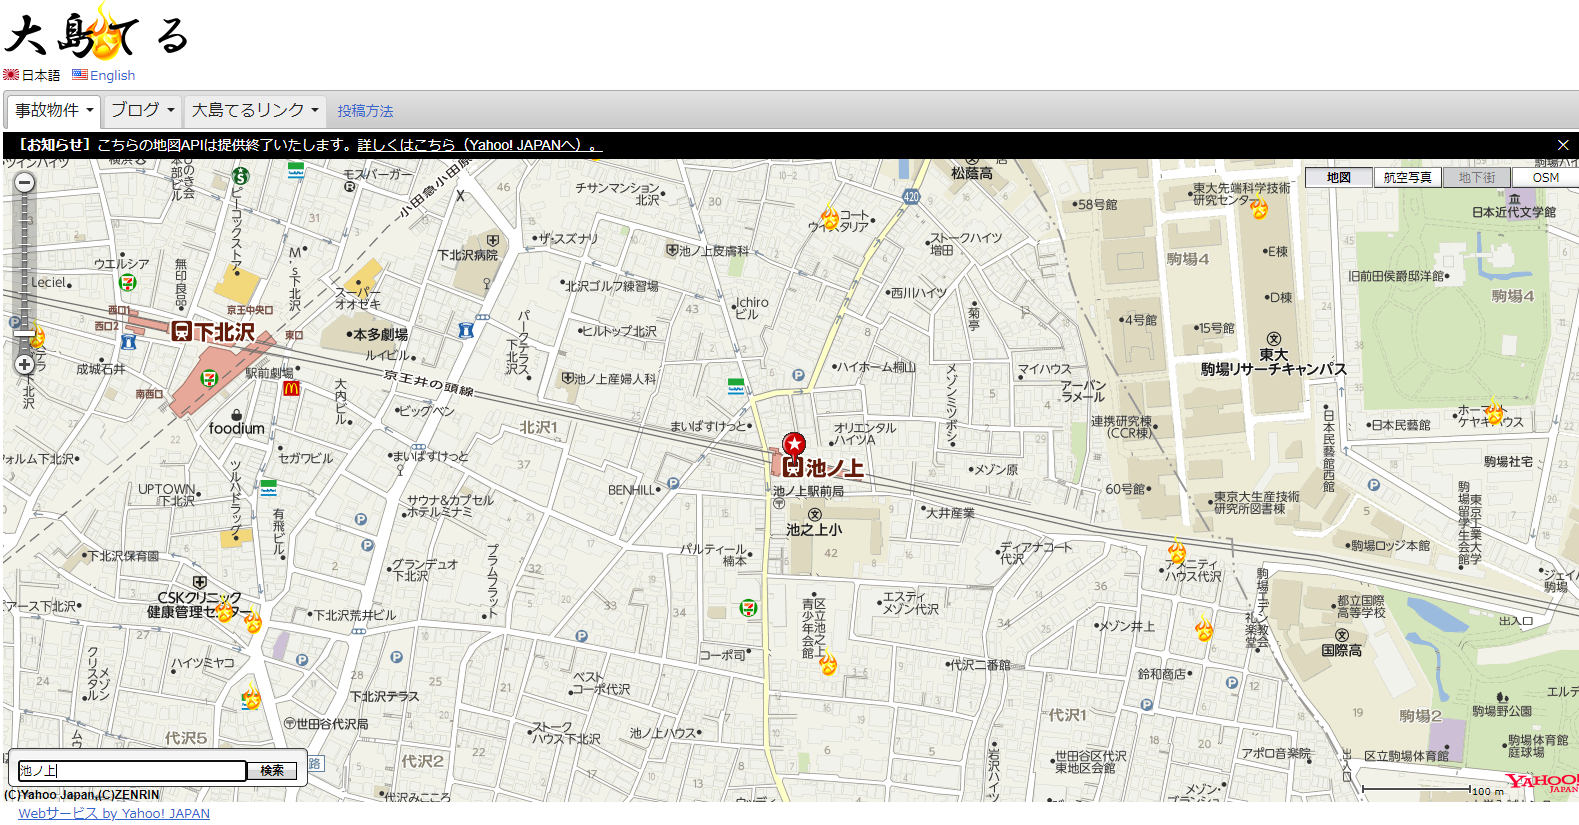Click the 東大駒場リサーチキャンパス label

[1274, 362]
